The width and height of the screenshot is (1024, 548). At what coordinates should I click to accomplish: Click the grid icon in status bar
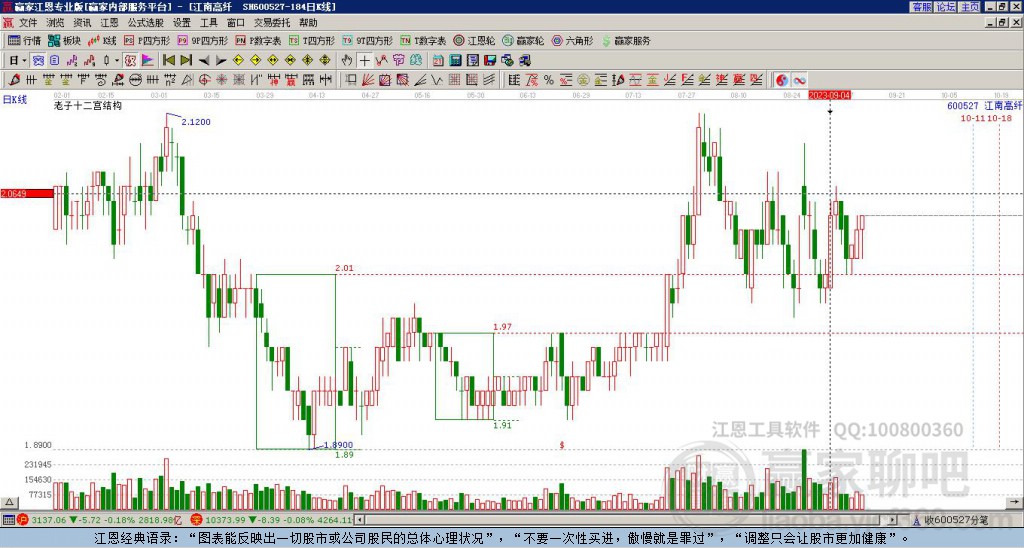pos(8,520)
